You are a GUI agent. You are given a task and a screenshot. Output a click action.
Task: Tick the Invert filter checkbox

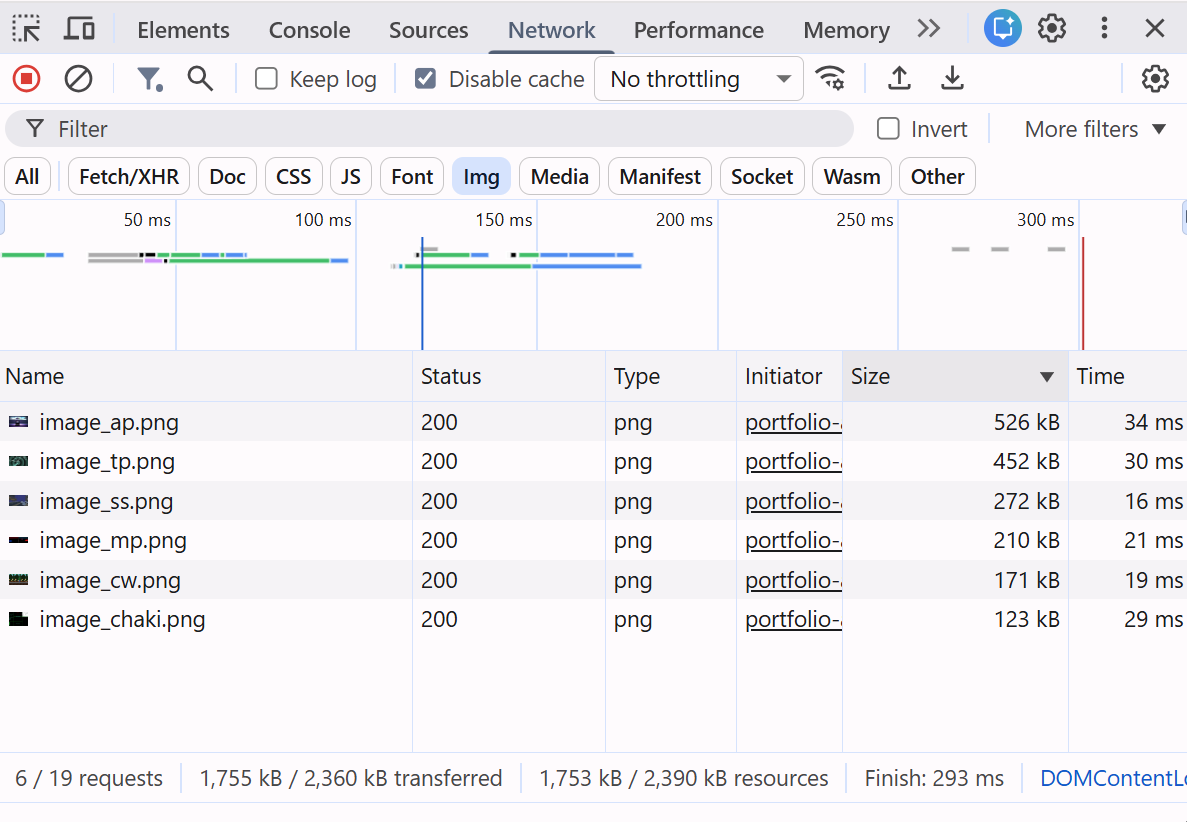(x=888, y=129)
